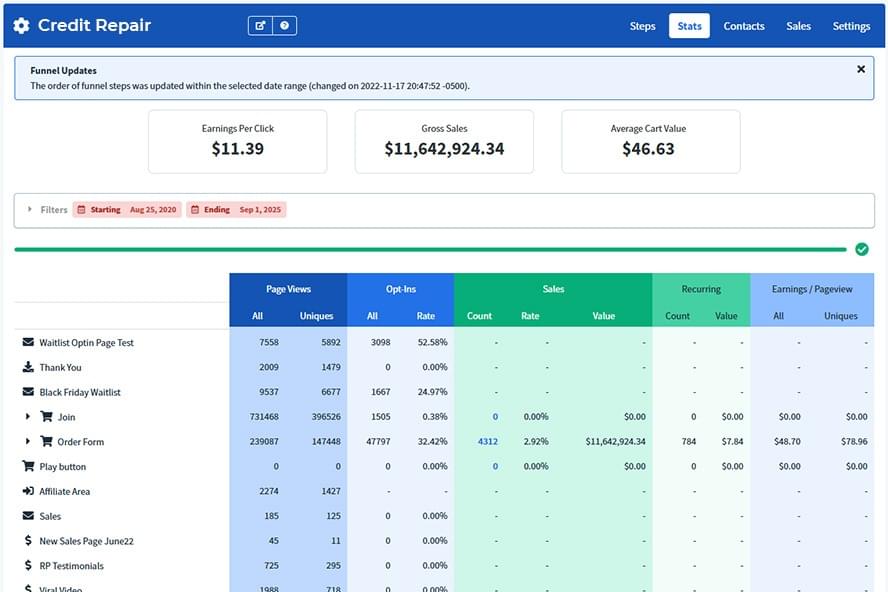
Task: Go to the Sales tab
Action: 798,26
